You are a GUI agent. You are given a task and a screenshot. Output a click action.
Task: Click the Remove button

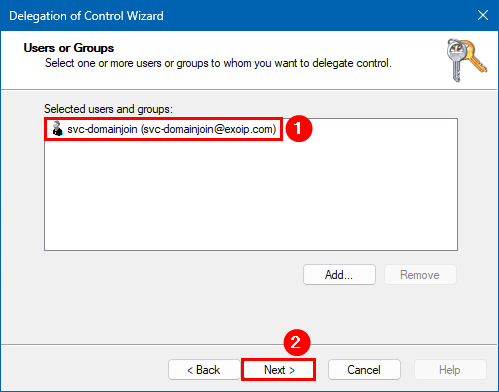click(420, 275)
